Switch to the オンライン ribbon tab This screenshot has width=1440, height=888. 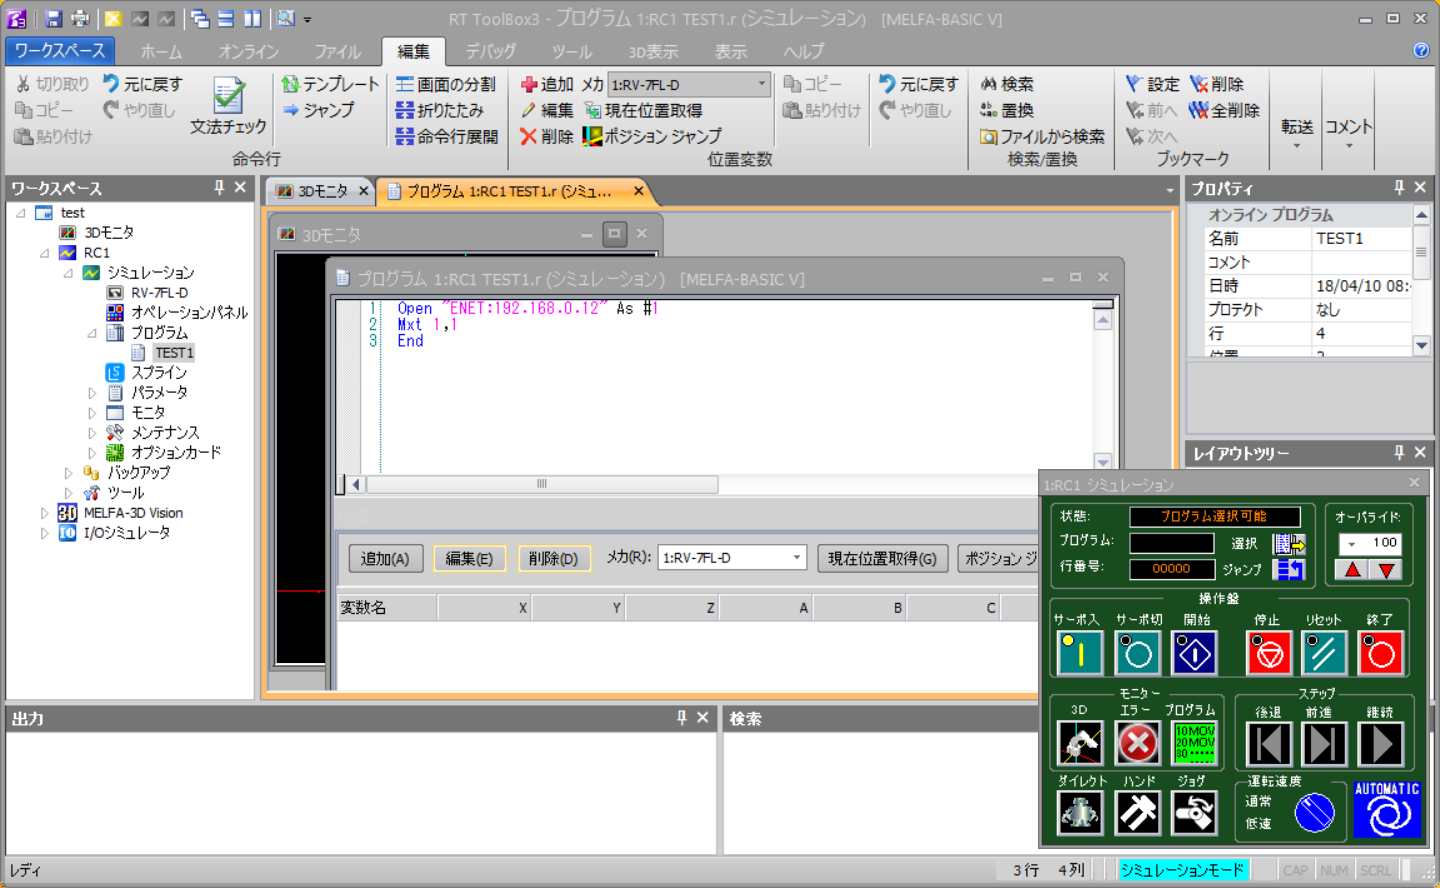pyautogui.click(x=248, y=51)
